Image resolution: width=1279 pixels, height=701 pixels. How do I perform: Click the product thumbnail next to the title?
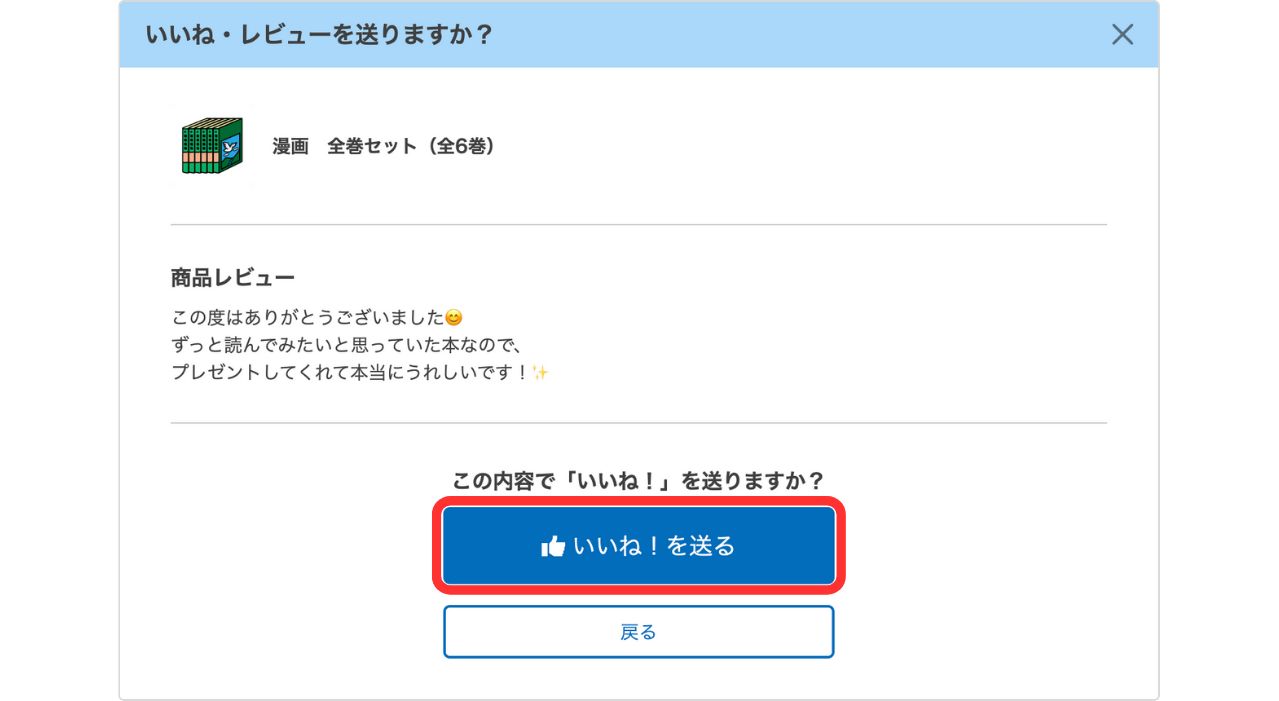pos(213,147)
